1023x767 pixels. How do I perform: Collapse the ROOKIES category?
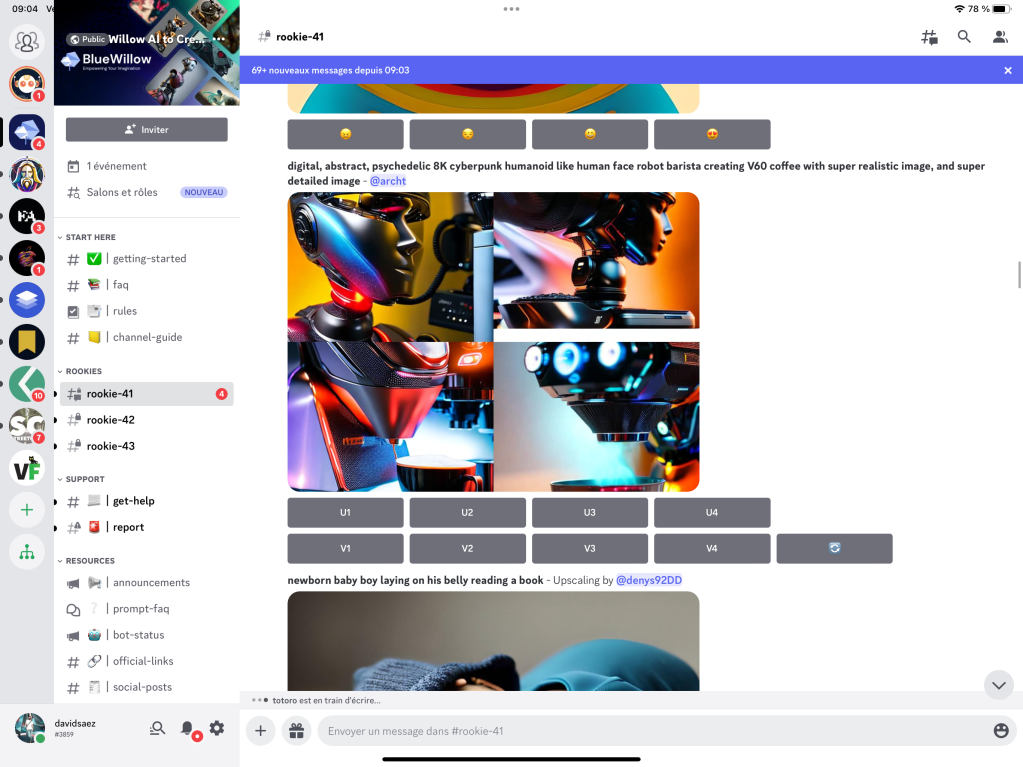click(x=84, y=371)
